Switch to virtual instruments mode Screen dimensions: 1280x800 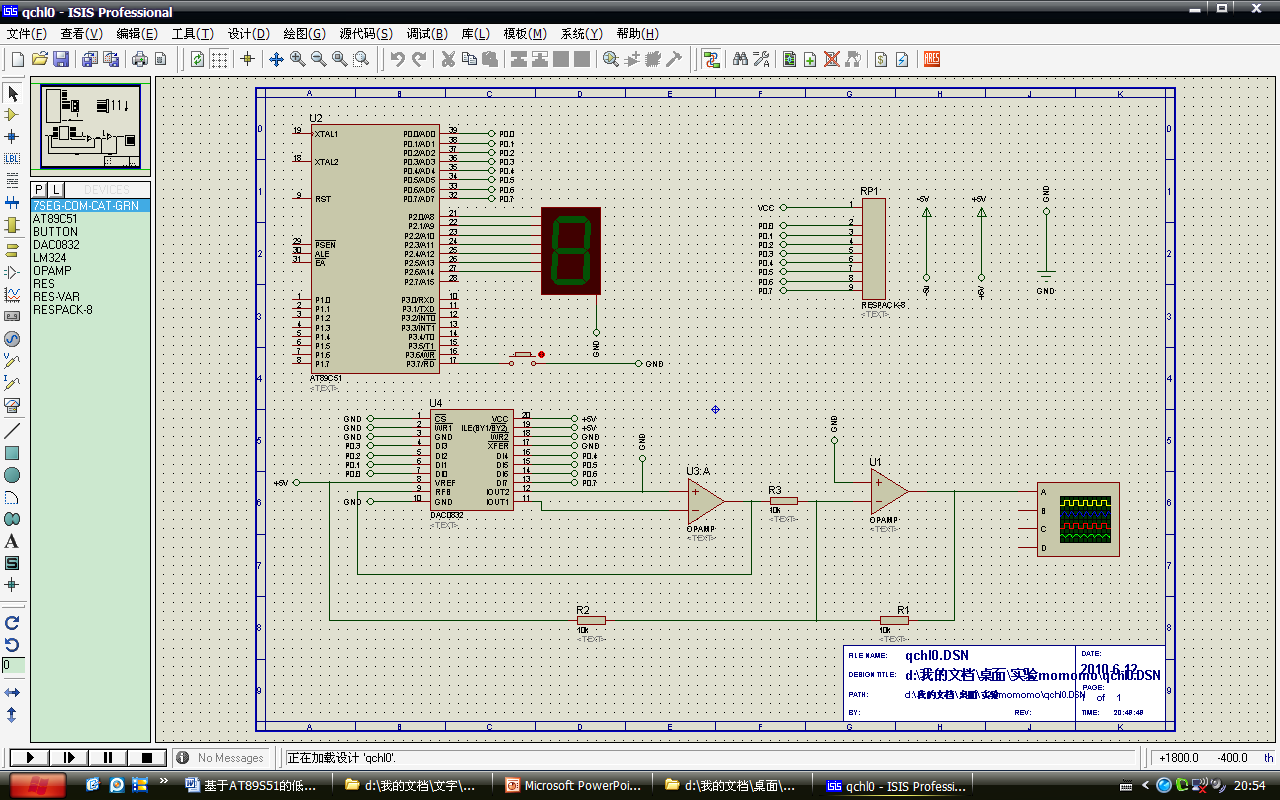pyautogui.click(x=13, y=405)
